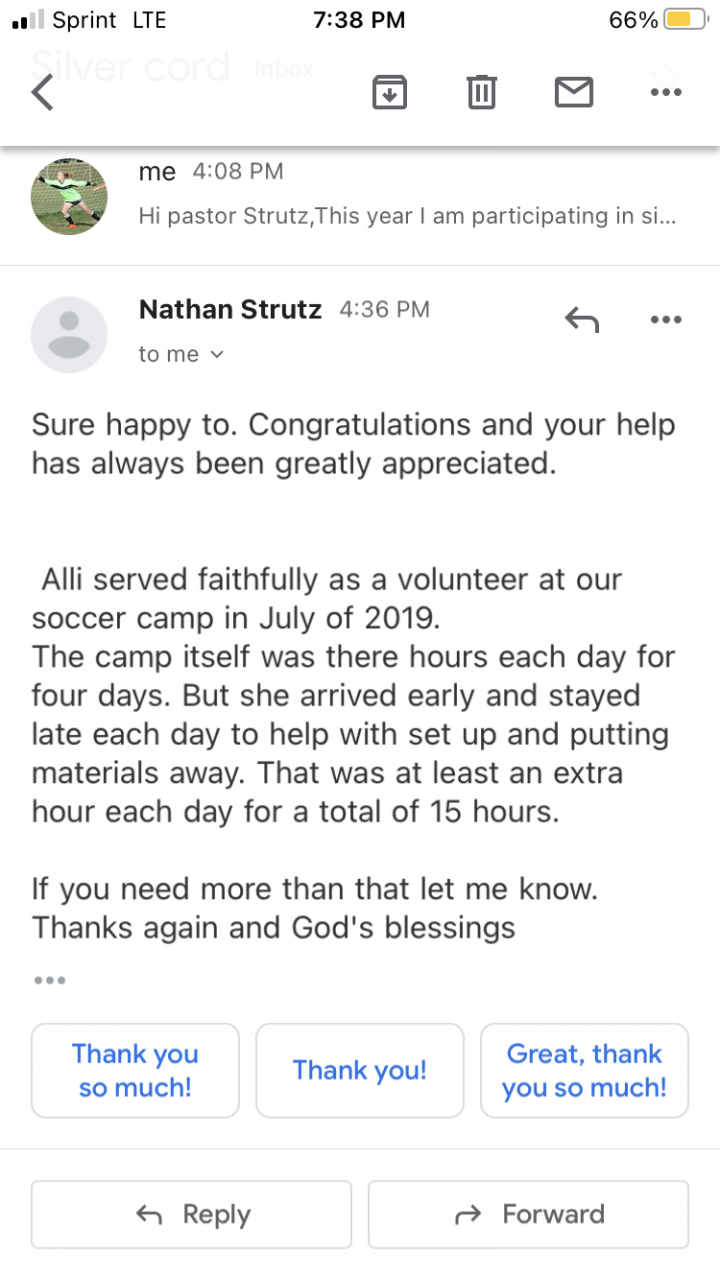Tap Nathan Strutz's gray avatar icon

pyautogui.click(x=69, y=334)
